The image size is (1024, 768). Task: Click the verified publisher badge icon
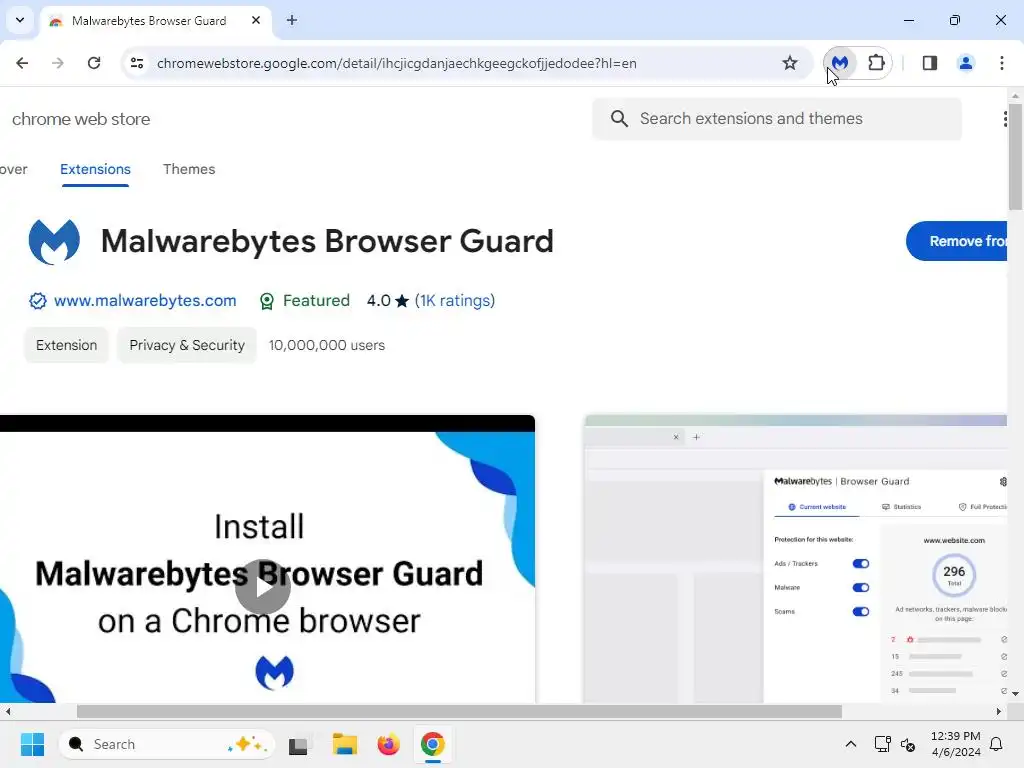click(38, 300)
